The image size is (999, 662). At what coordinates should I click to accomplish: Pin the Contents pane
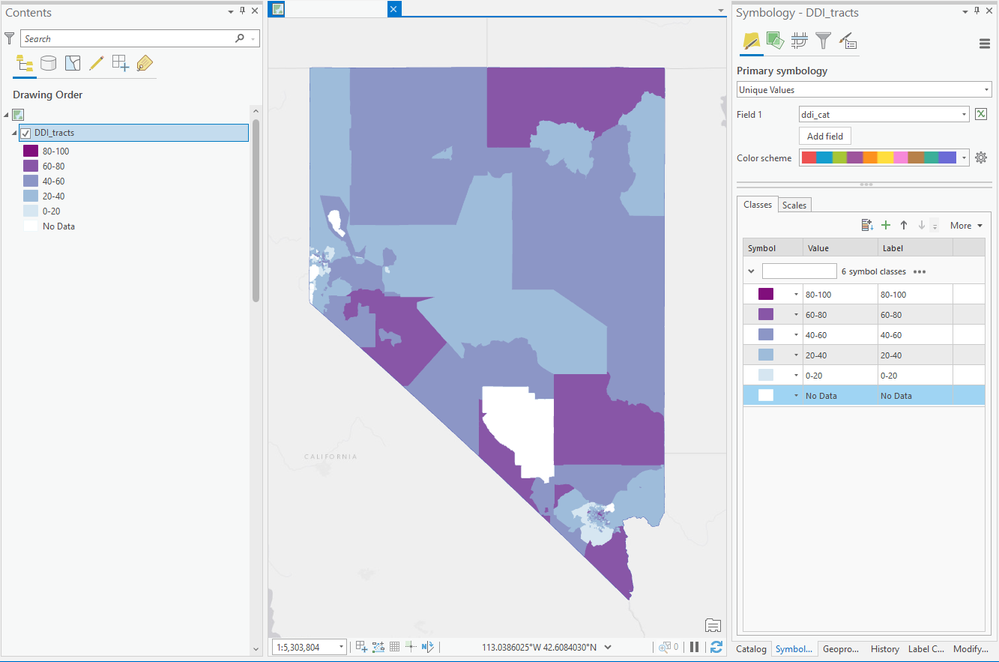[x=243, y=11]
